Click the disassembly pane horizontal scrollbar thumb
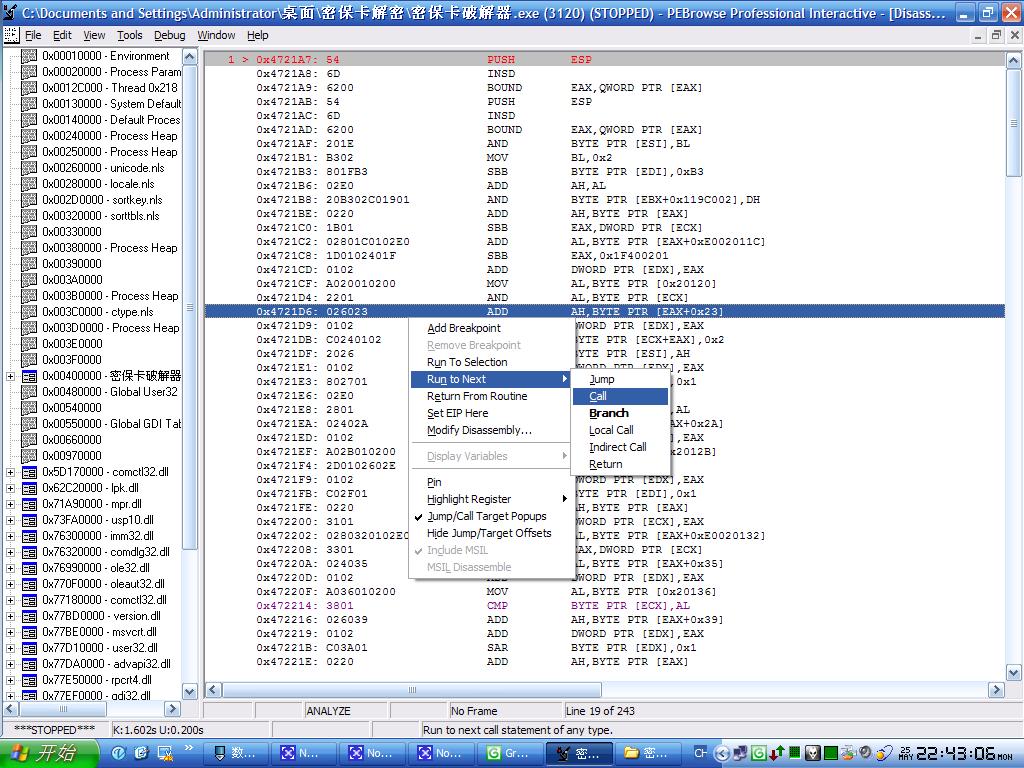This screenshot has height=768, width=1024. pos(412,690)
